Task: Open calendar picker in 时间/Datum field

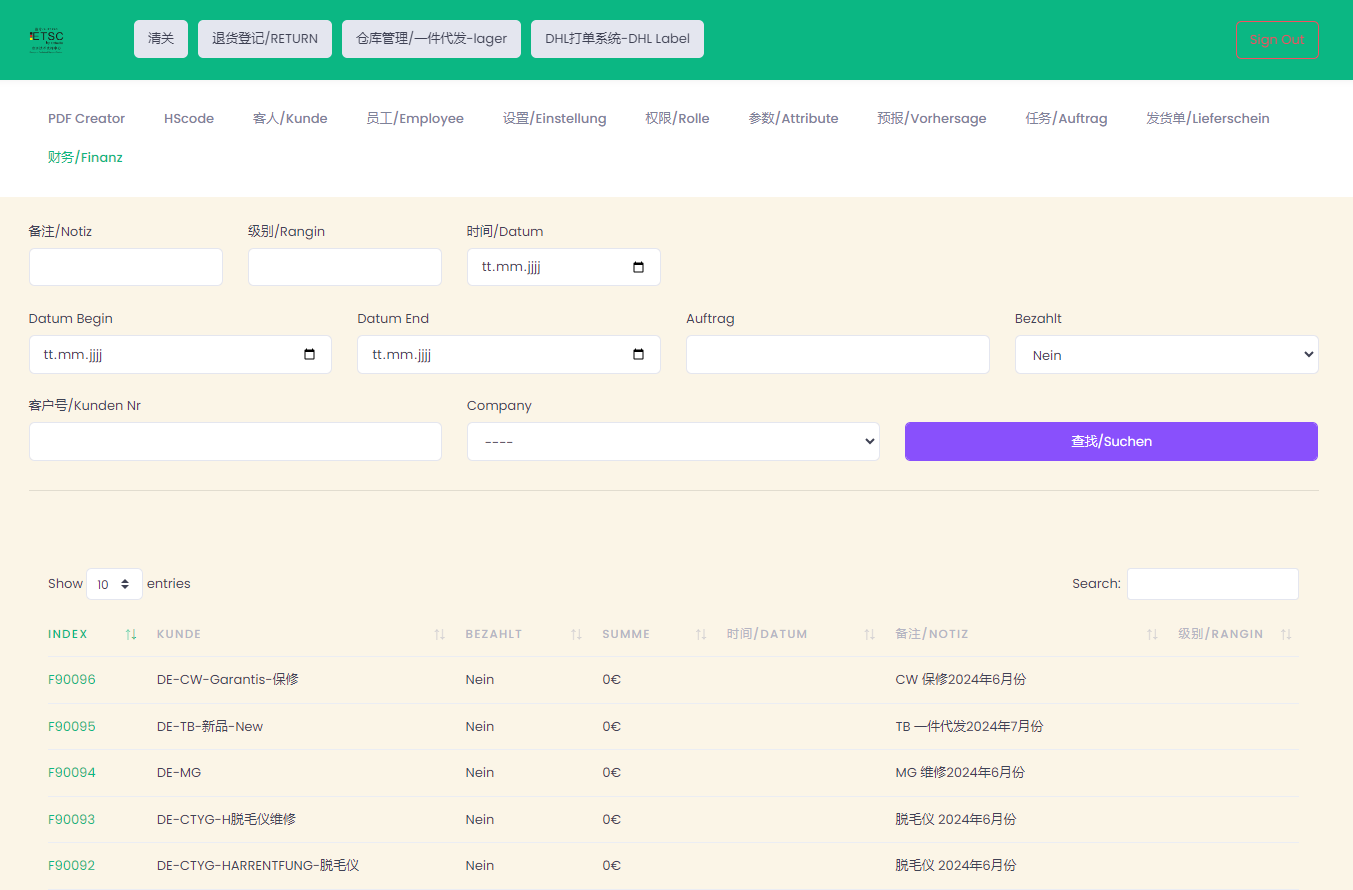Action: [639, 267]
